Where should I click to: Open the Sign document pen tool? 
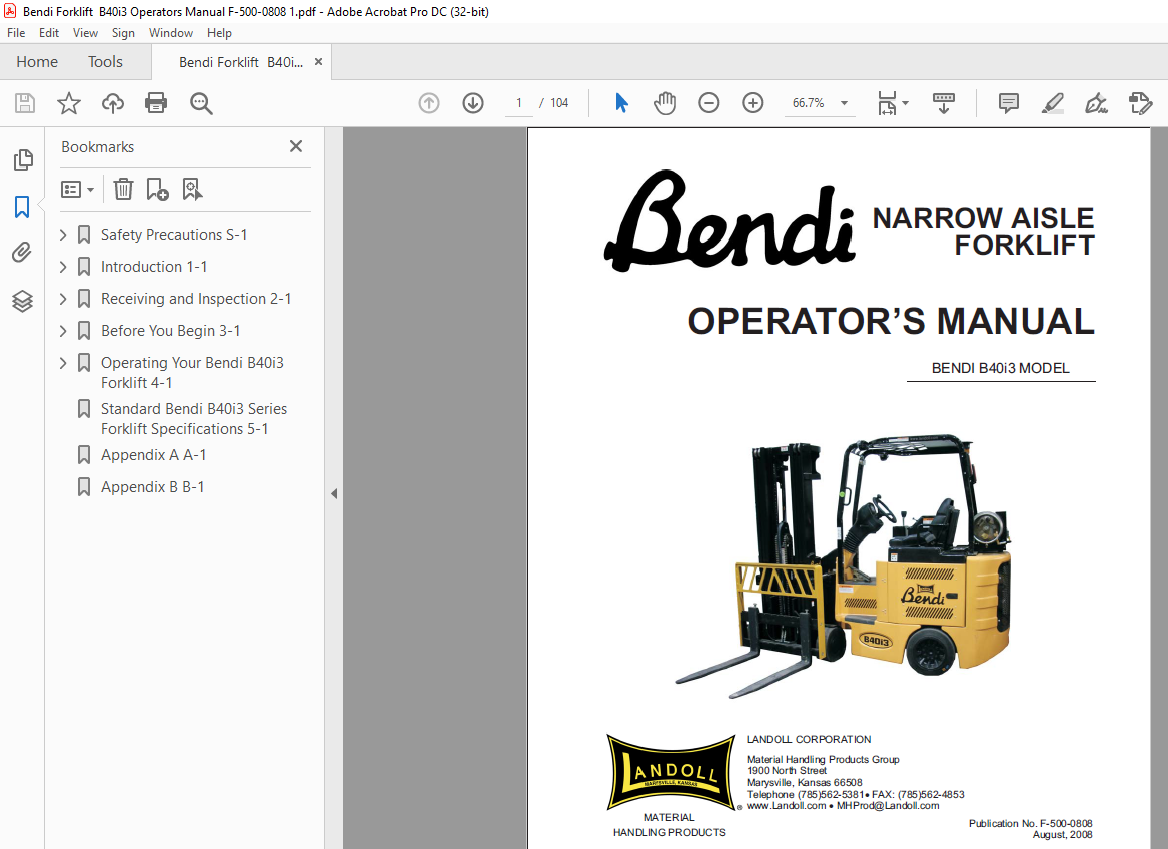(1096, 103)
